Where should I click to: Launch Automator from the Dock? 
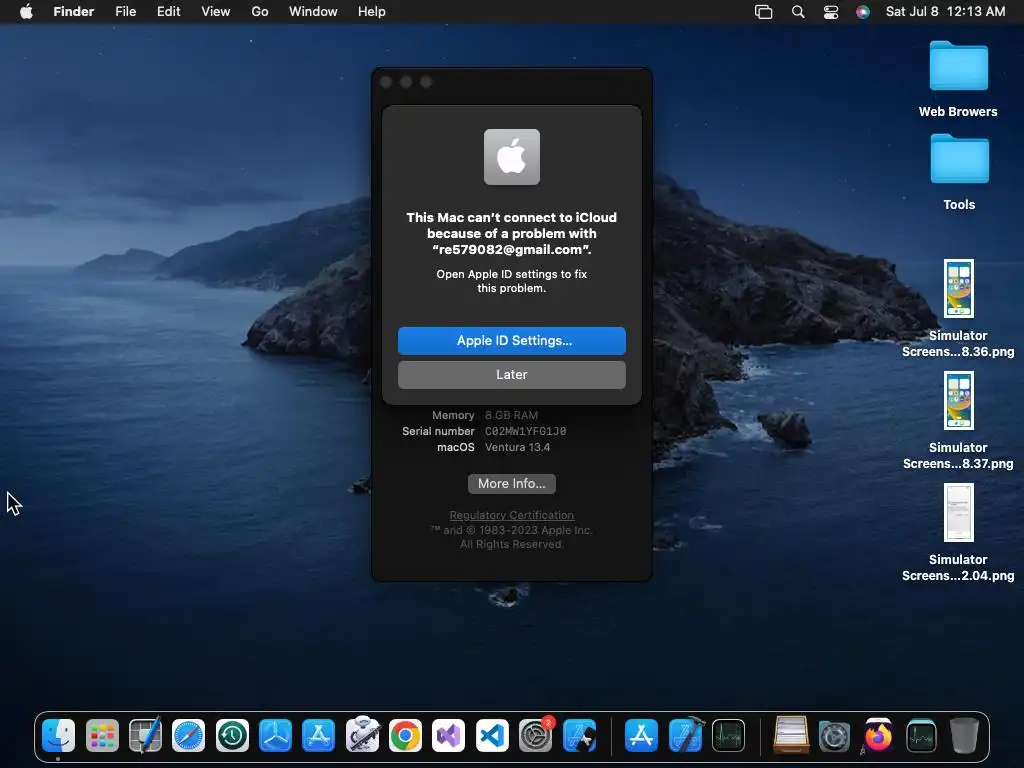point(362,735)
